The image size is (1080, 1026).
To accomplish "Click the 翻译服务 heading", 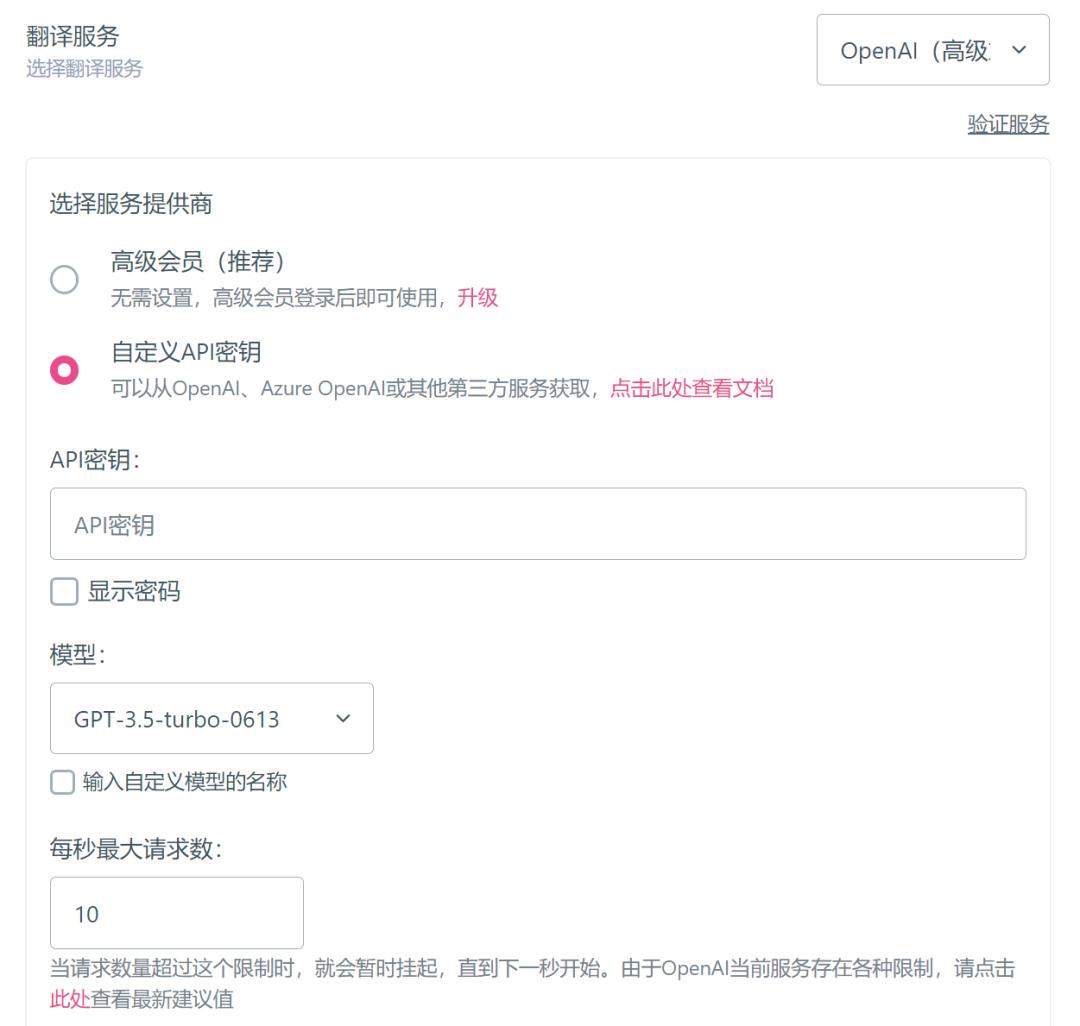I will [x=72, y=37].
